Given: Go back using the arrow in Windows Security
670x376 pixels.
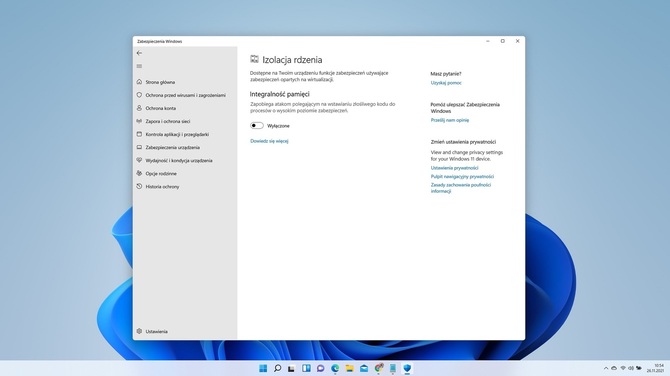Looking at the screenshot, I should click(x=139, y=53).
